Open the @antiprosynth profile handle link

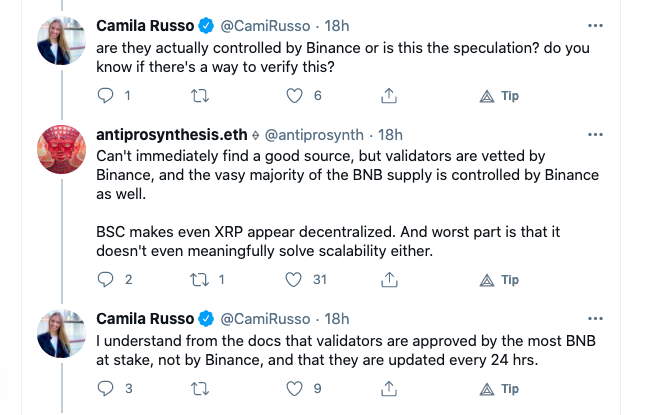click(x=314, y=135)
